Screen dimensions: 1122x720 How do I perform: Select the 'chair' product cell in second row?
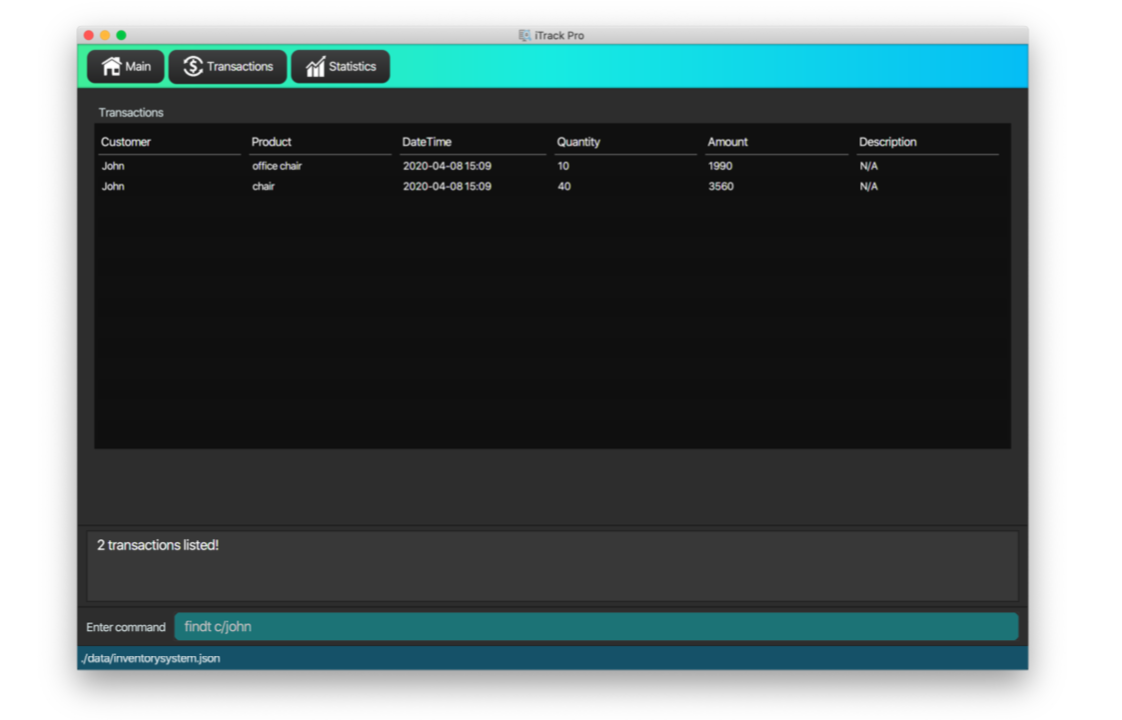coord(263,186)
